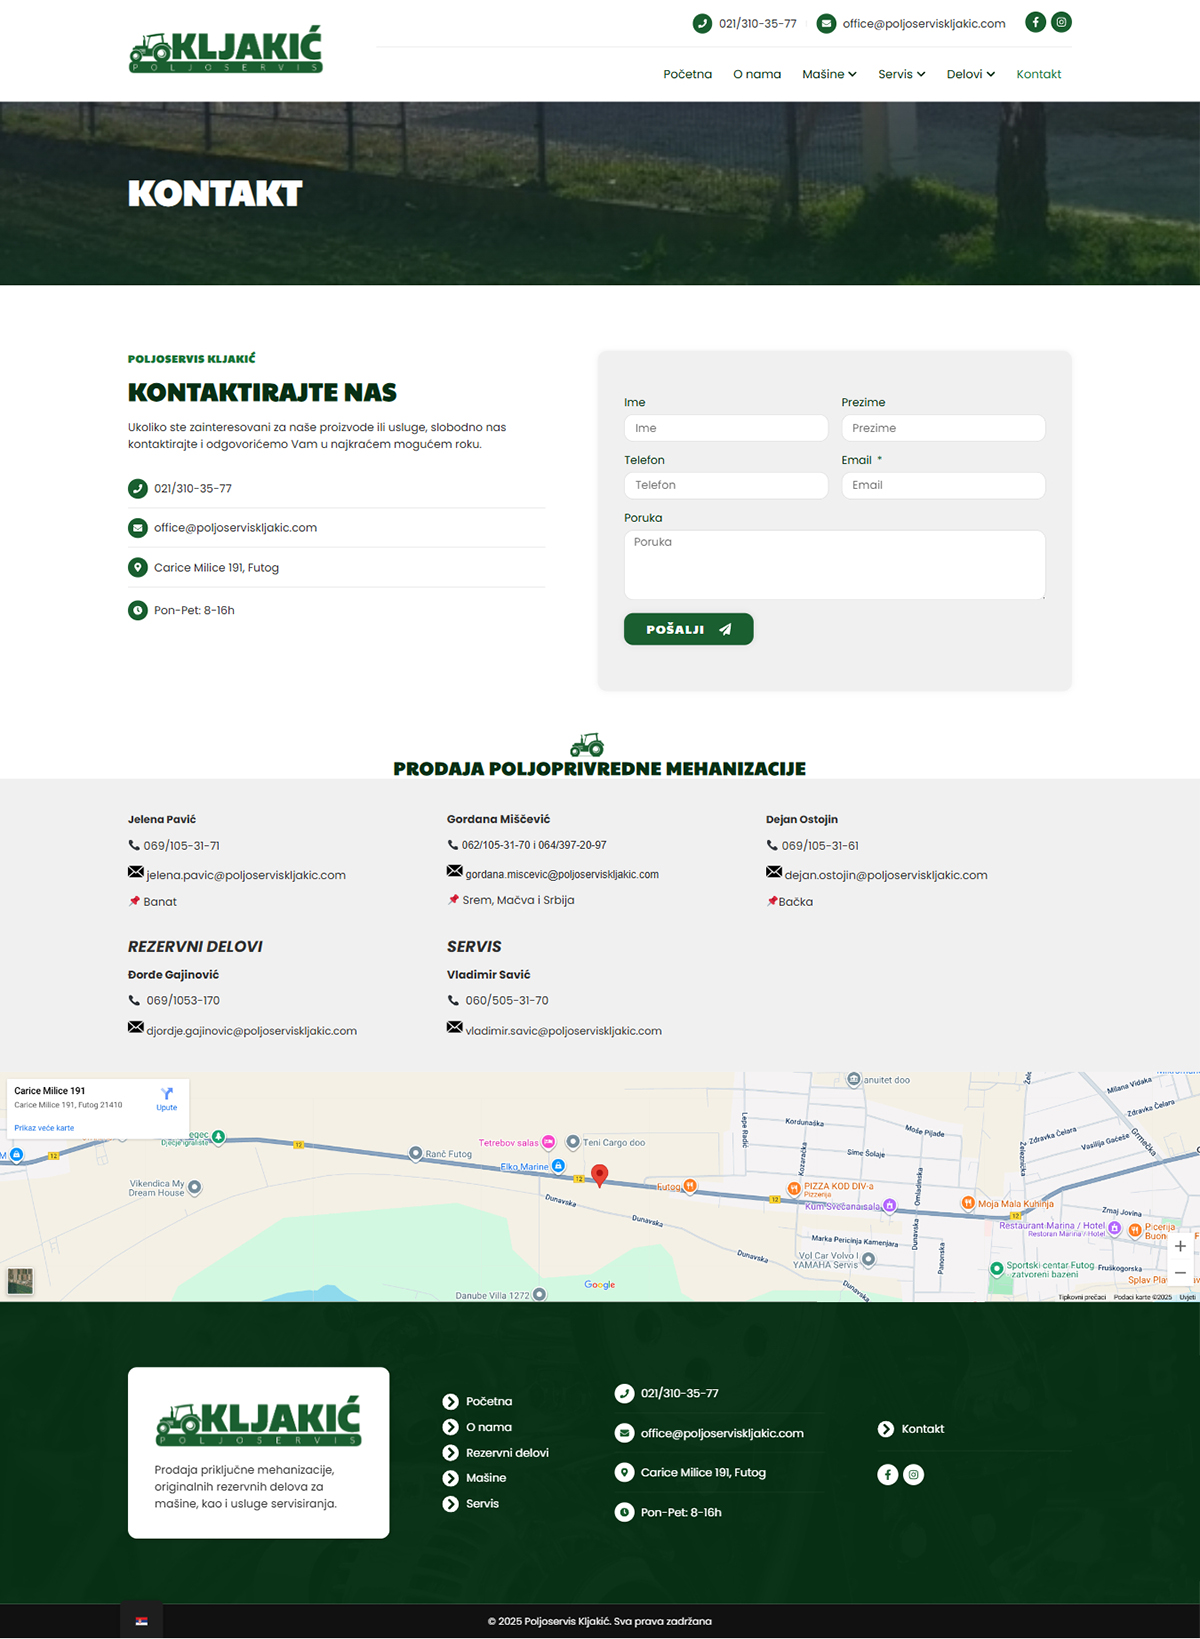1200x1639 pixels.
Task: Open the directions (Upute) icon on the map
Action: (x=167, y=1094)
